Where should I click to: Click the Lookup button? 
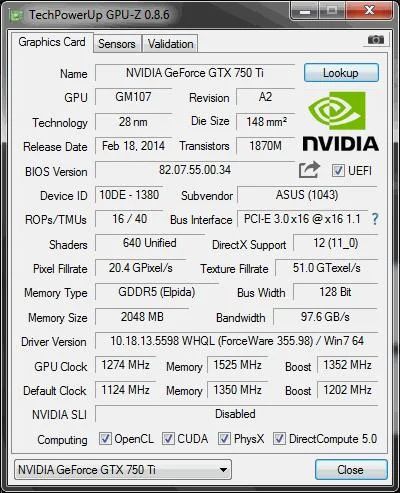pyautogui.click(x=341, y=73)
